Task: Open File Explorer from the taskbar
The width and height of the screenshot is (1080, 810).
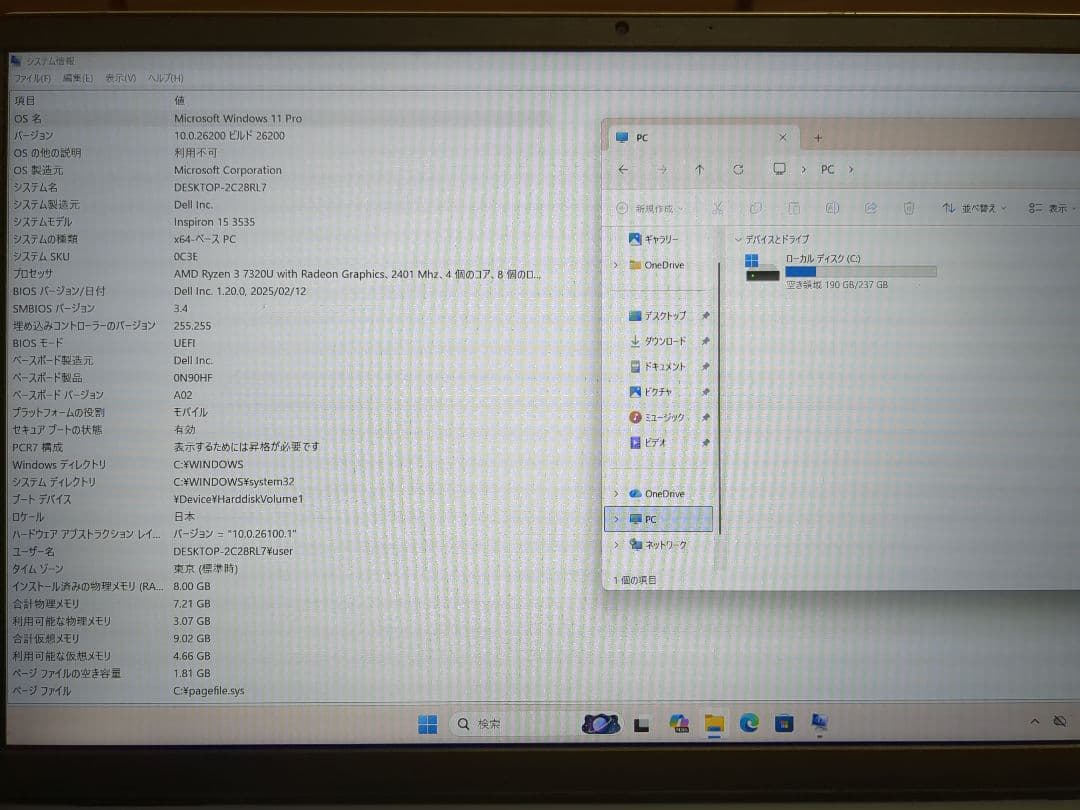Action: 714,724
